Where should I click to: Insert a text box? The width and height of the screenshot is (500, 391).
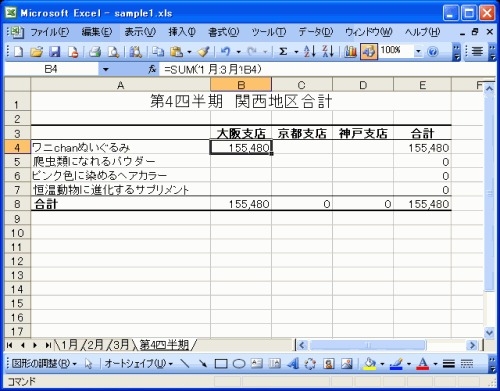257,363
